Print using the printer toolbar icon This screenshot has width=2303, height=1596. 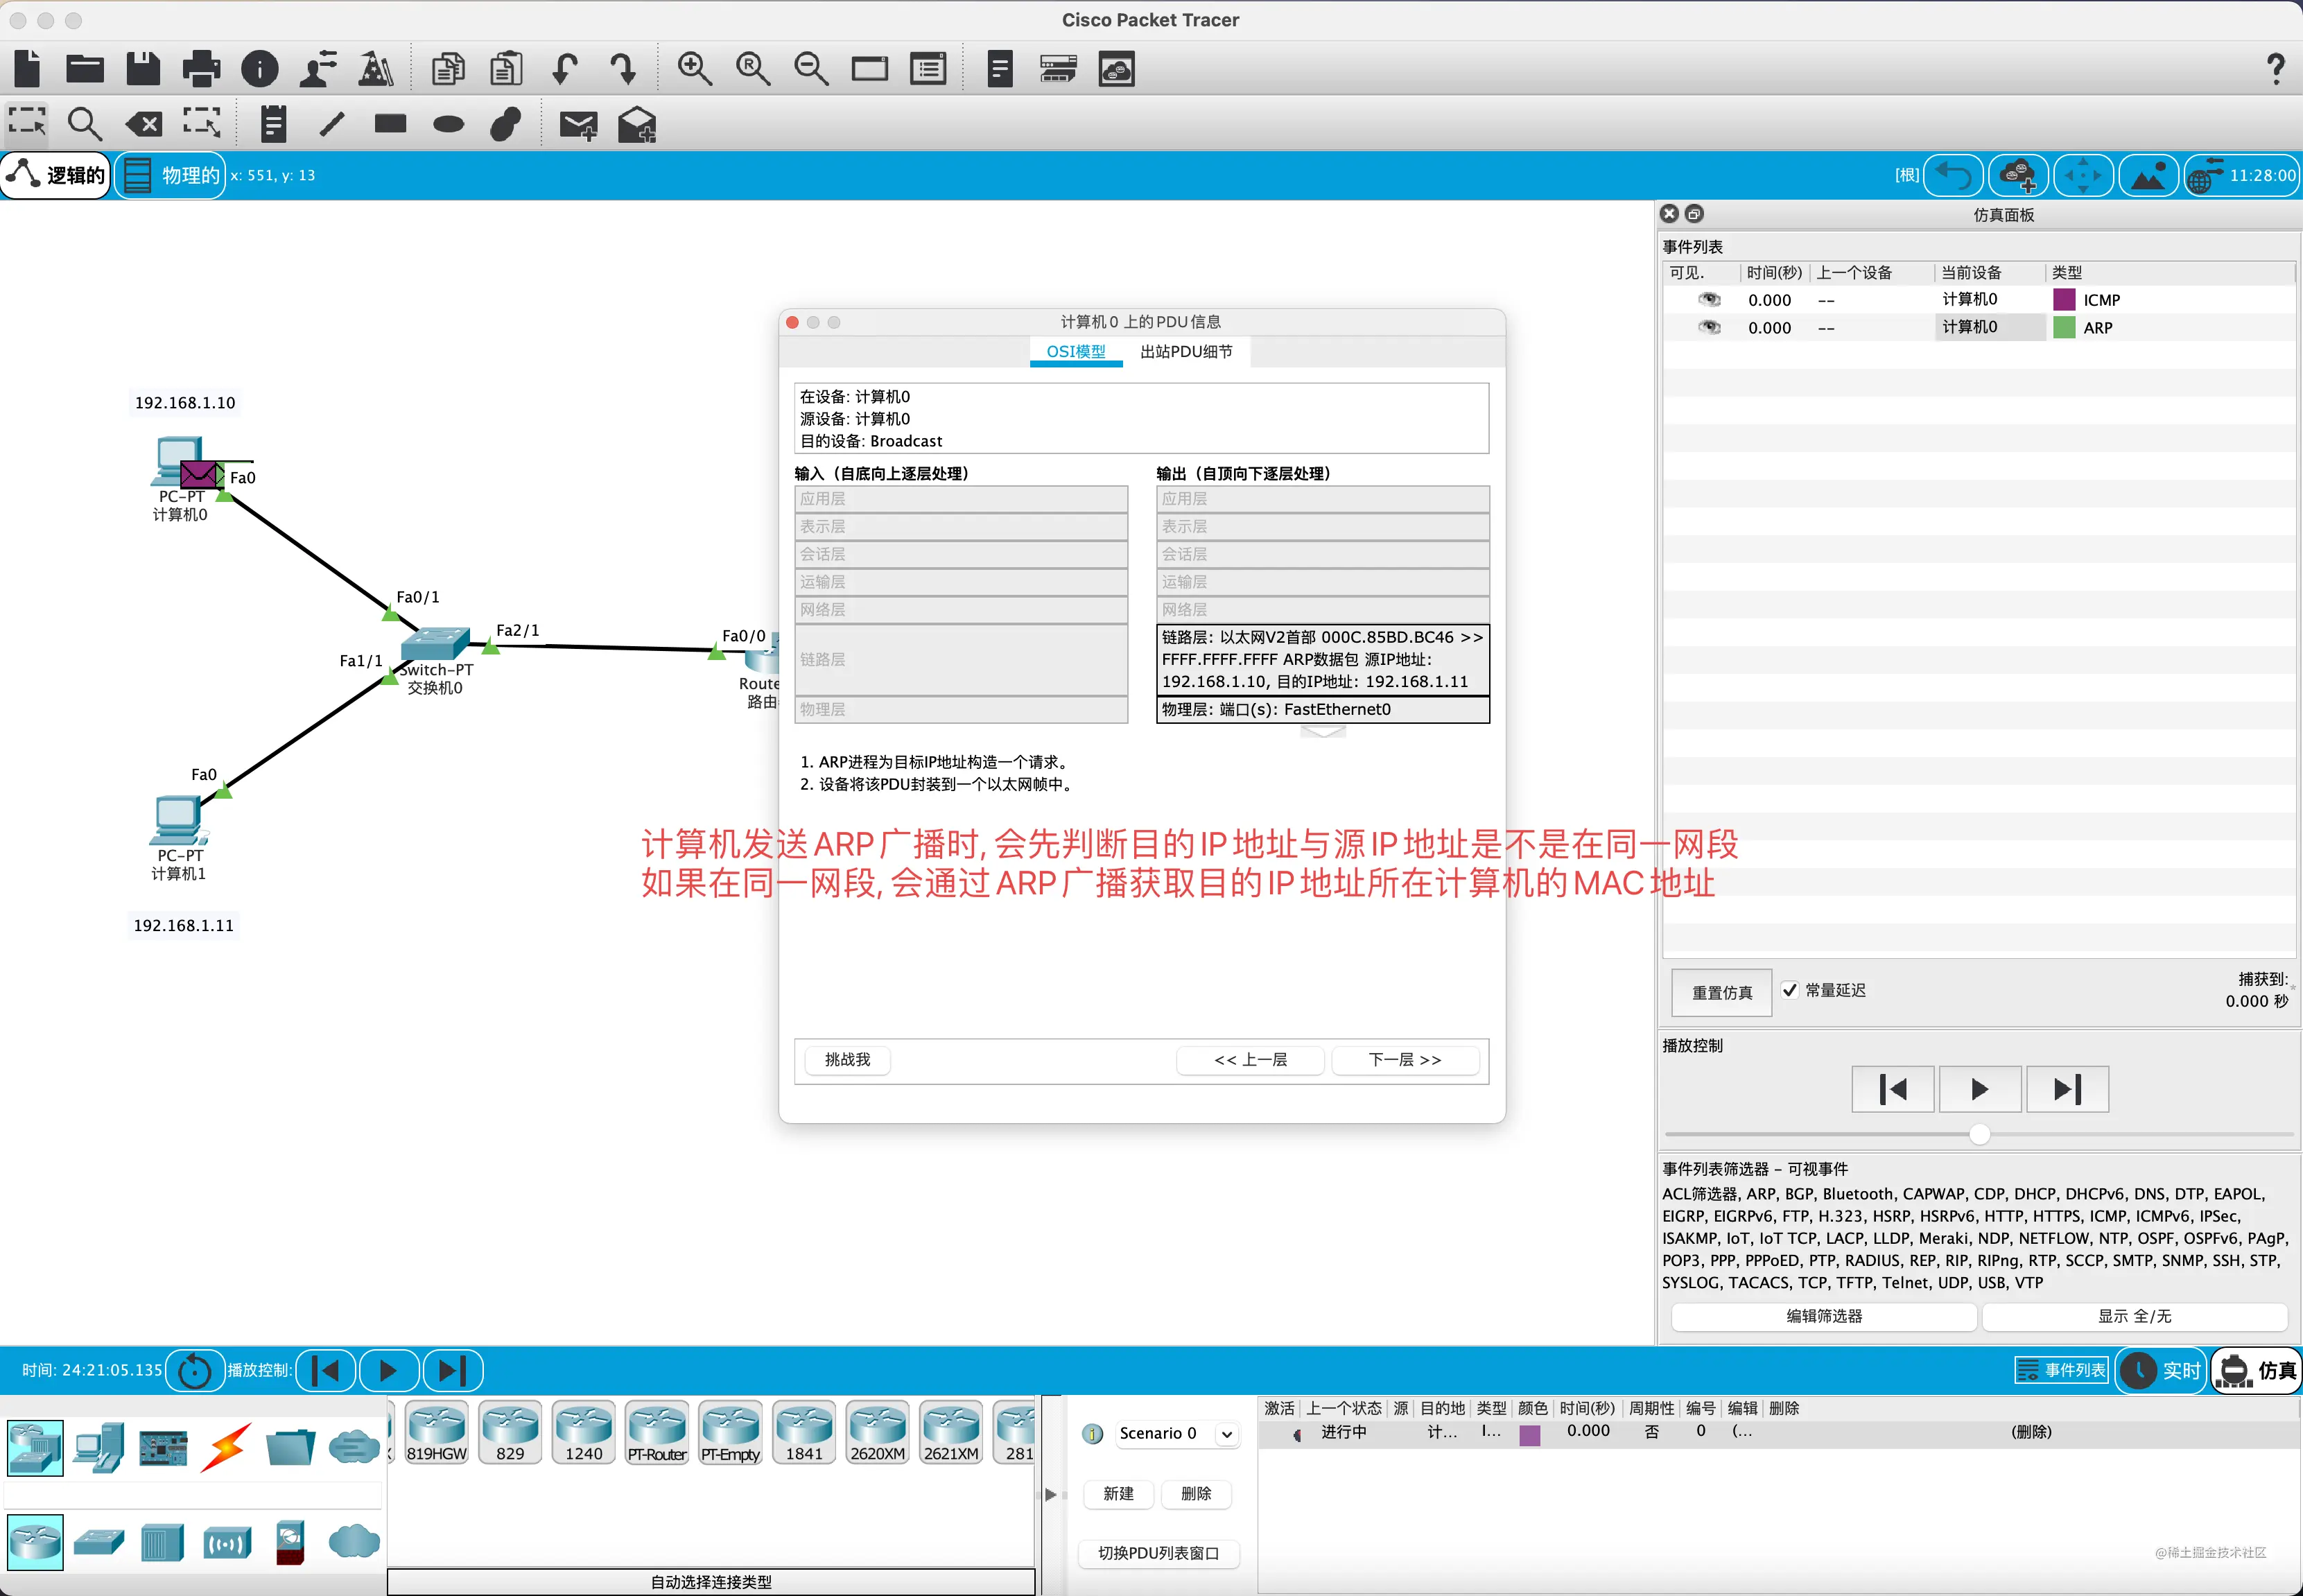point(201,69)
